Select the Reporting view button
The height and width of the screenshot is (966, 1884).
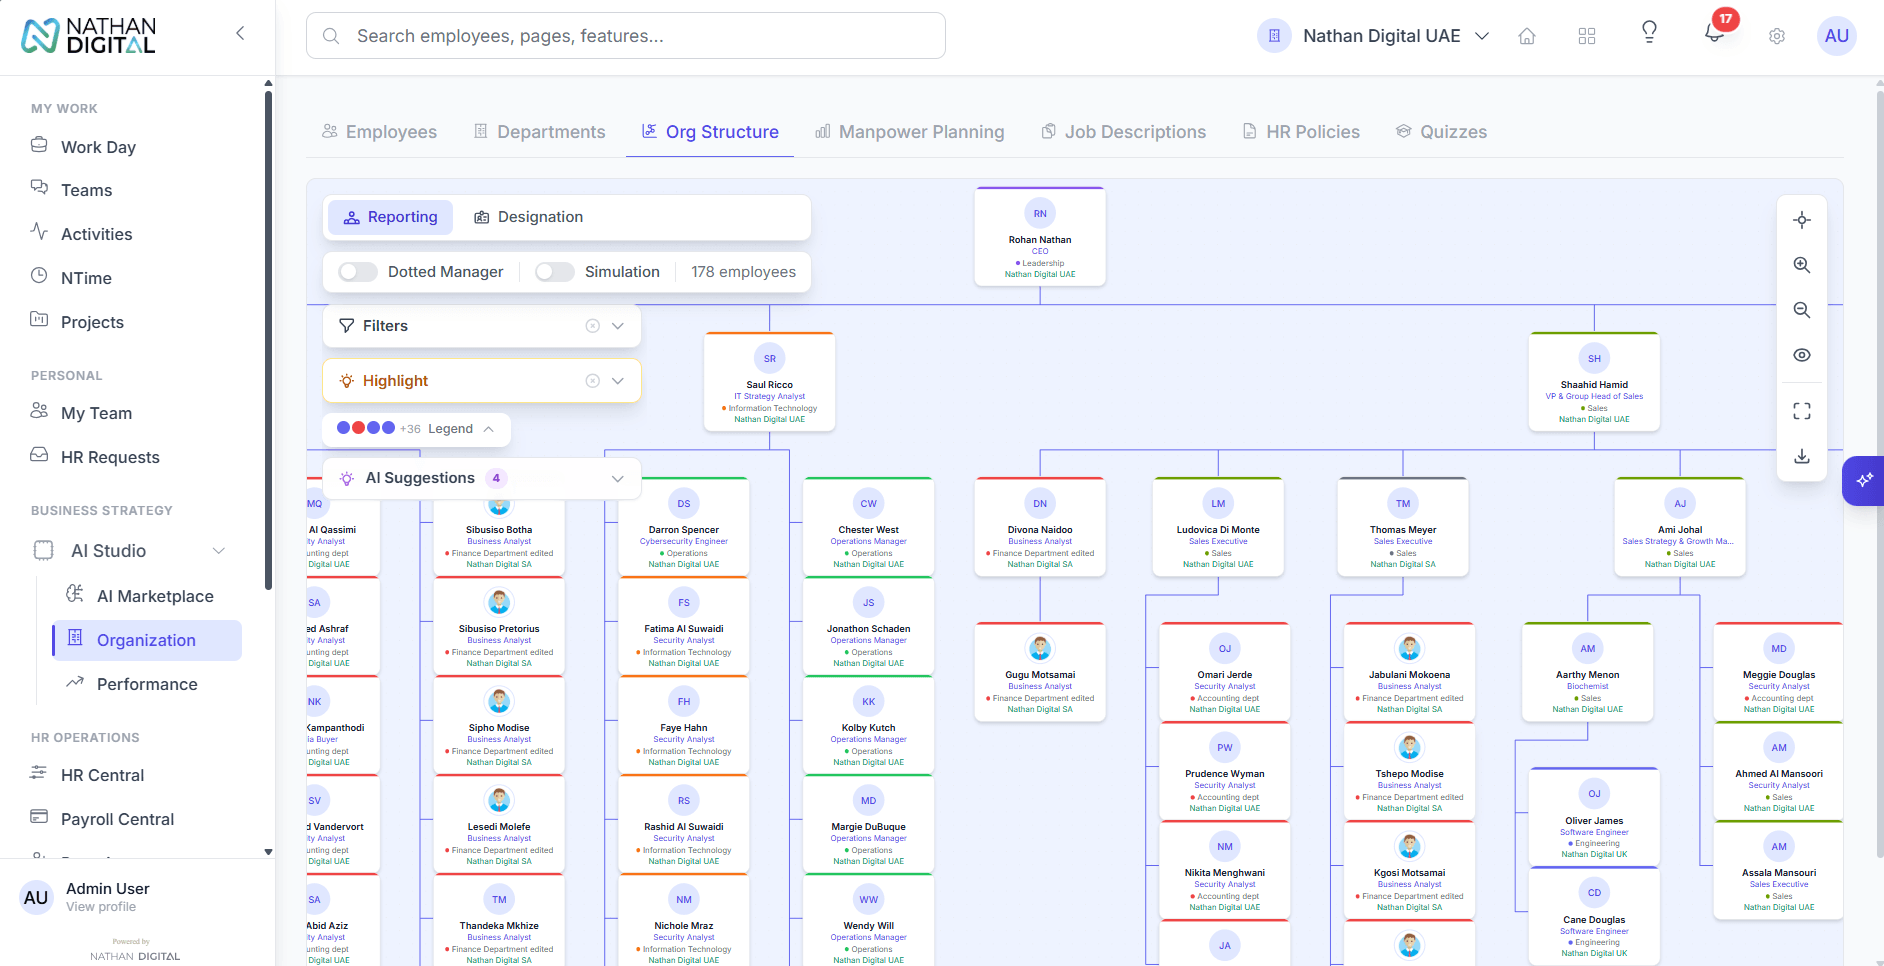coord(390,217)
